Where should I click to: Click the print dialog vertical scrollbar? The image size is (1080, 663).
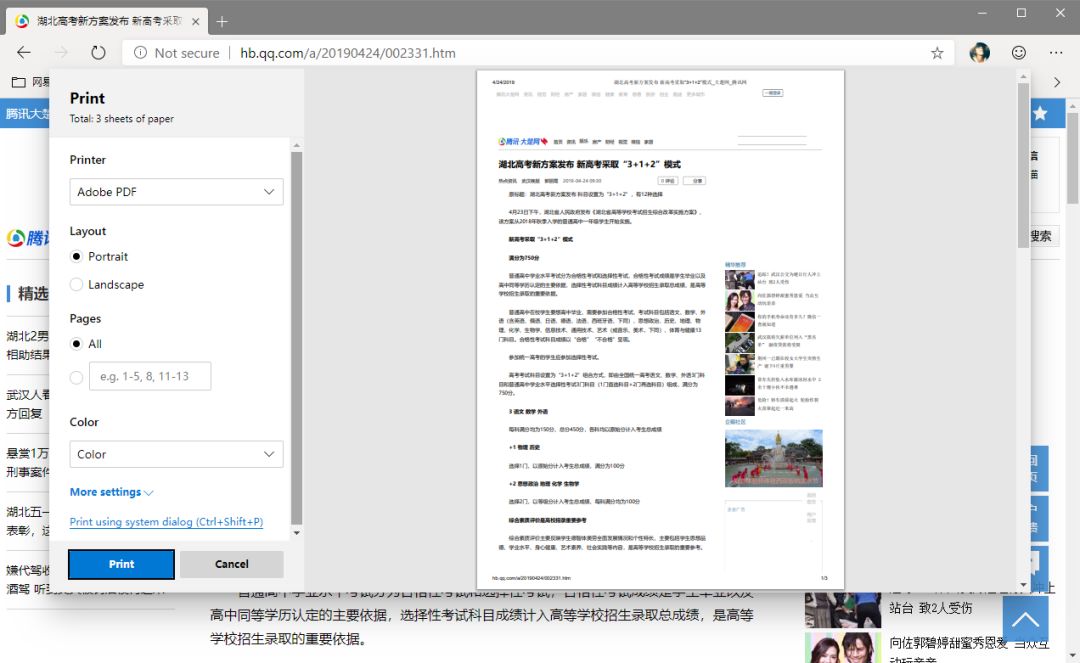pos(296,340)
